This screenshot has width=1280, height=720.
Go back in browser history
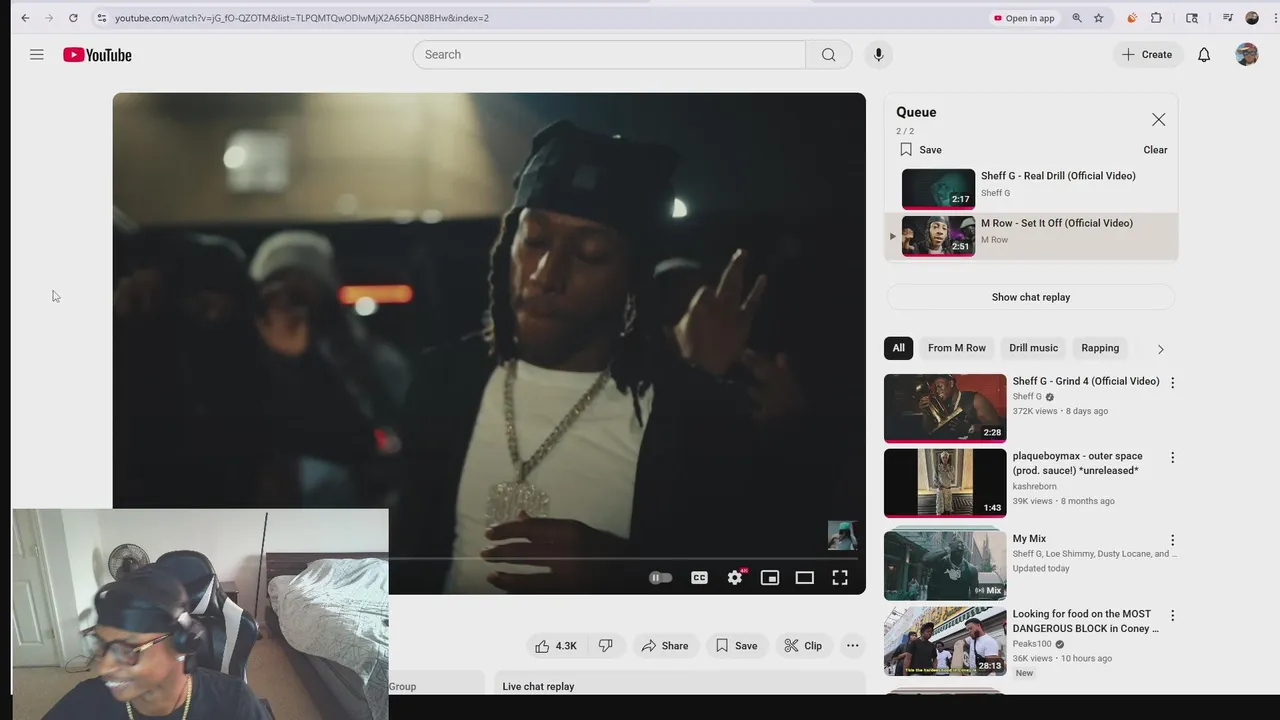tap(25, 18)
